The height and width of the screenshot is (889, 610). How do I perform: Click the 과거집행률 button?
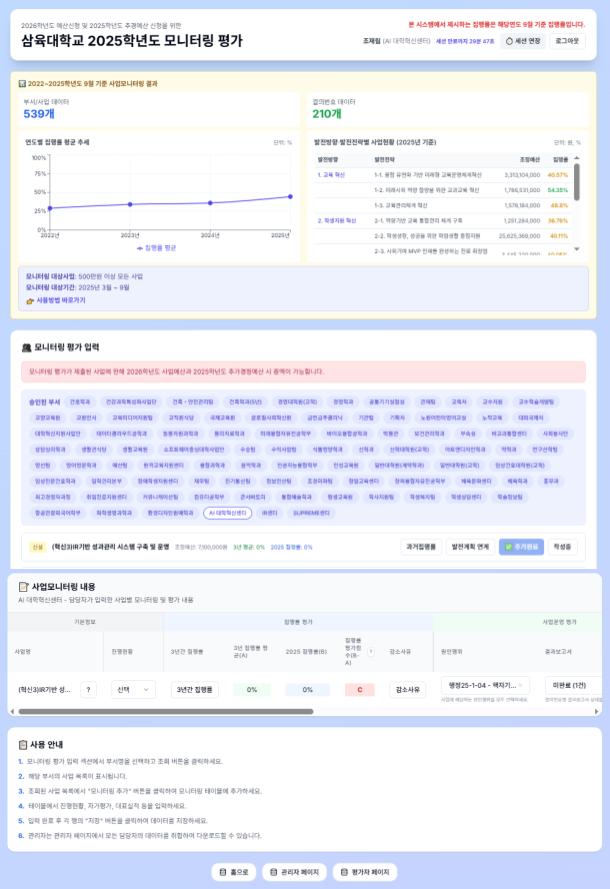click(421, 547)
